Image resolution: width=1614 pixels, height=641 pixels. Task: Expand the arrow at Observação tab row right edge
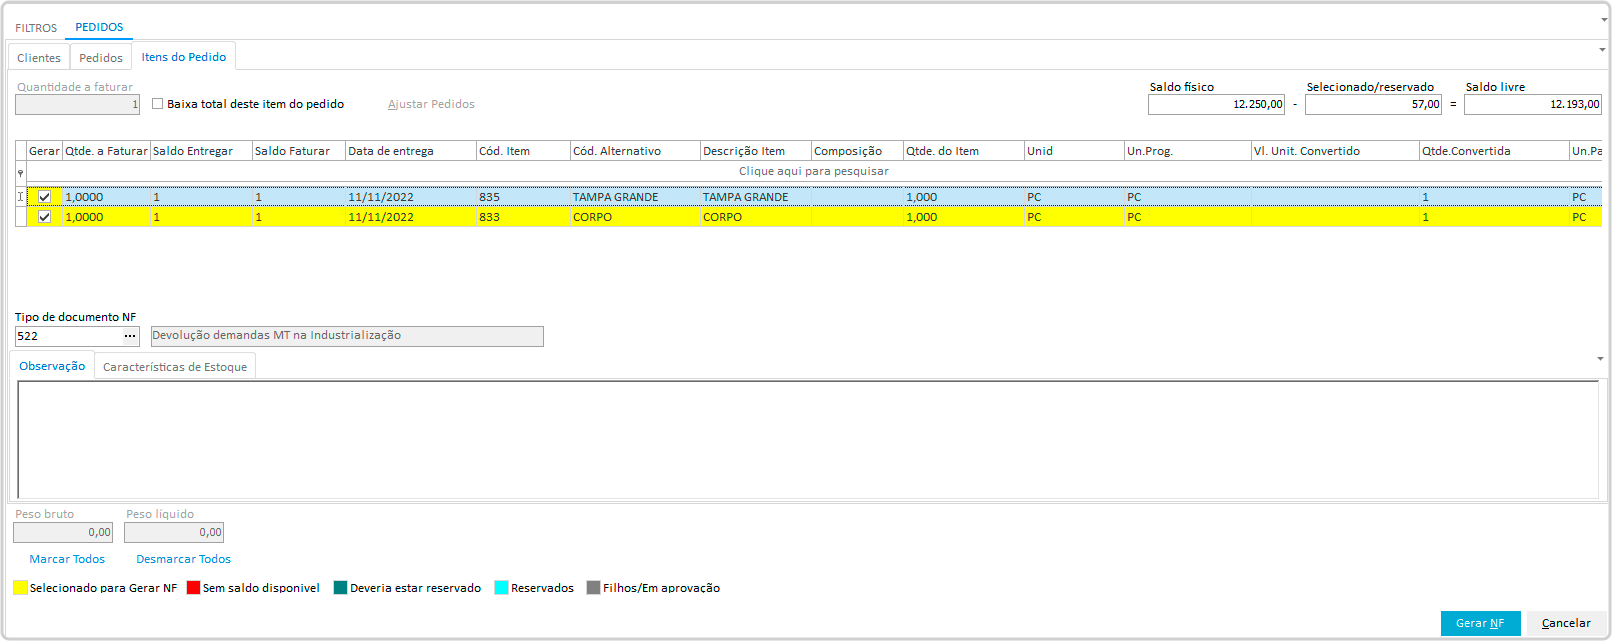click(1600, 359)
